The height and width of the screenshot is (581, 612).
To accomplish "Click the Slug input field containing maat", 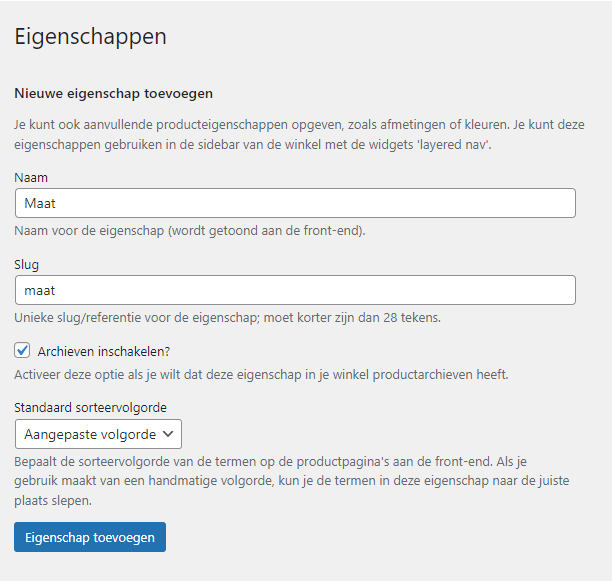I will (295, 290).
